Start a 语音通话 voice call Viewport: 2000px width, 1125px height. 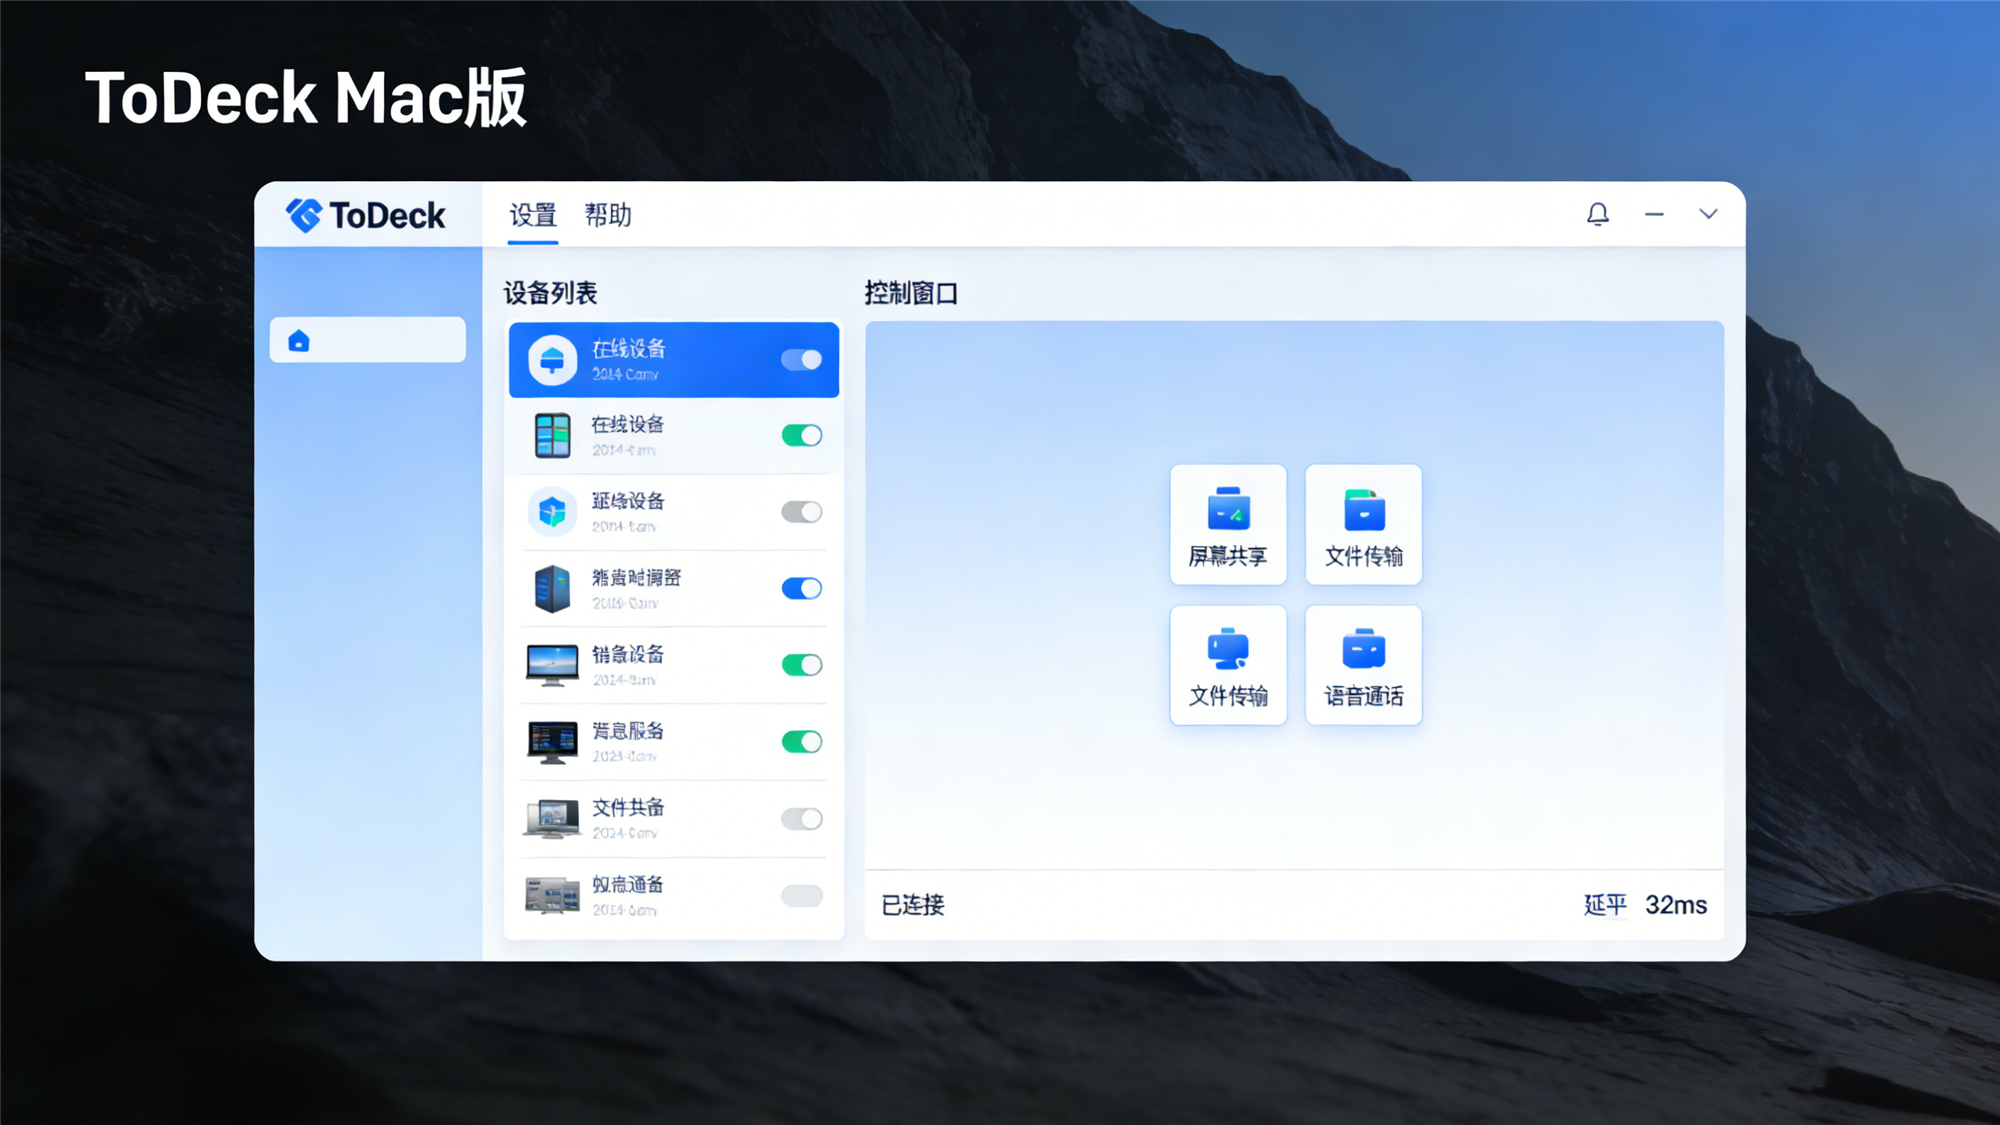(x=1363, y=664)
